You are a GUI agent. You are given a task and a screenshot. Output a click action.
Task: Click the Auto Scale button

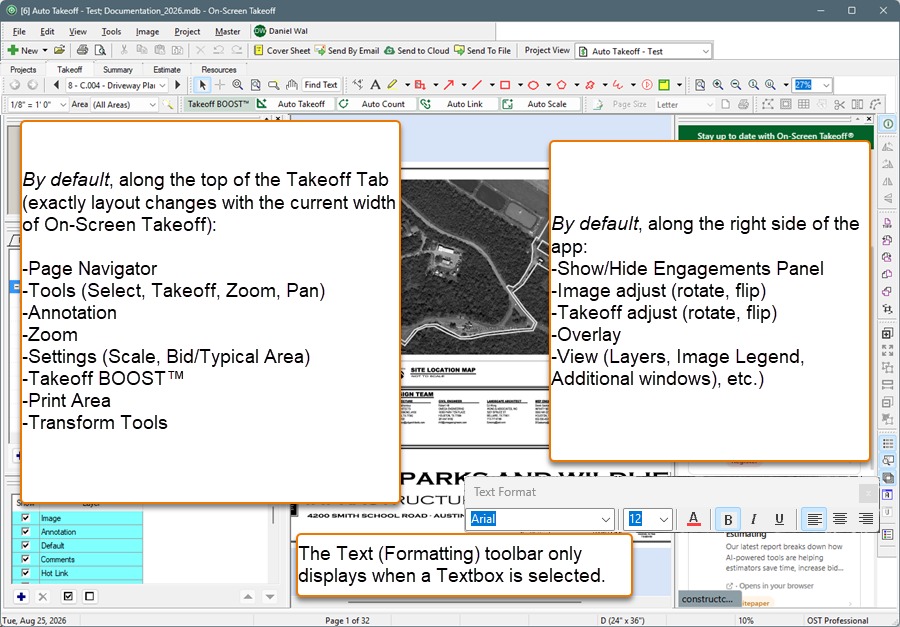tap(540, 104)
